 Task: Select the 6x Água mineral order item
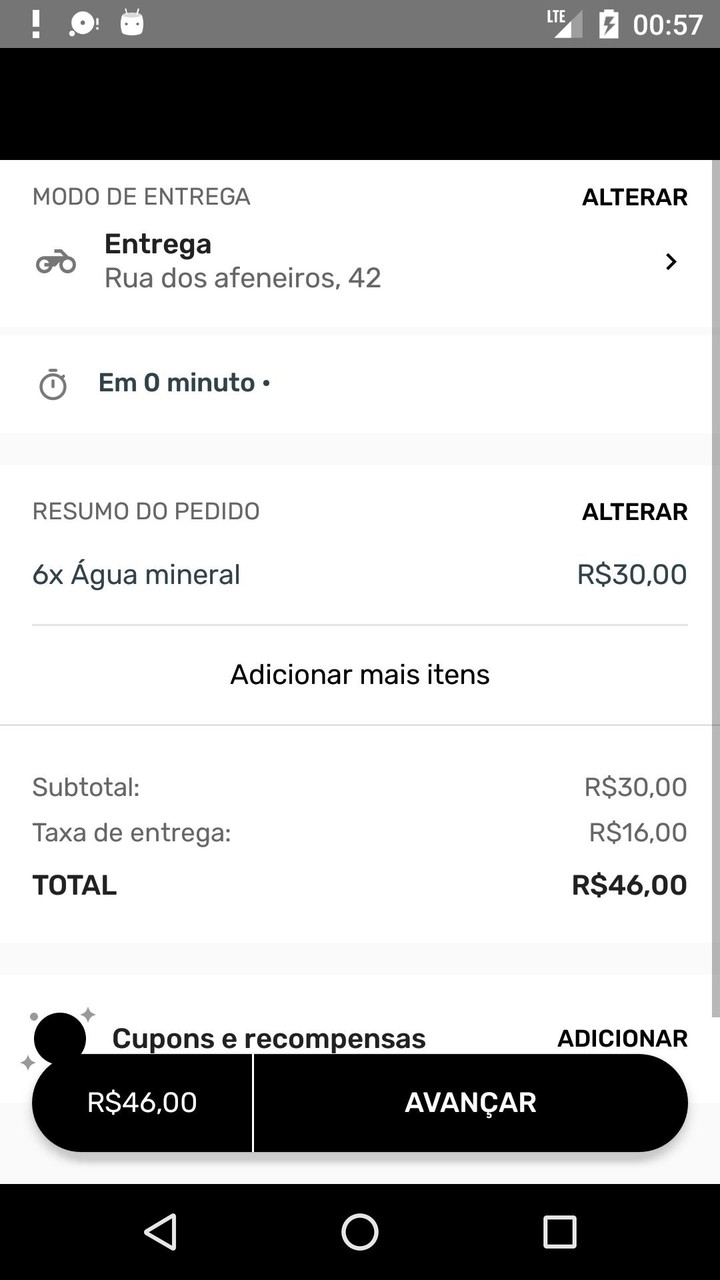137,575
